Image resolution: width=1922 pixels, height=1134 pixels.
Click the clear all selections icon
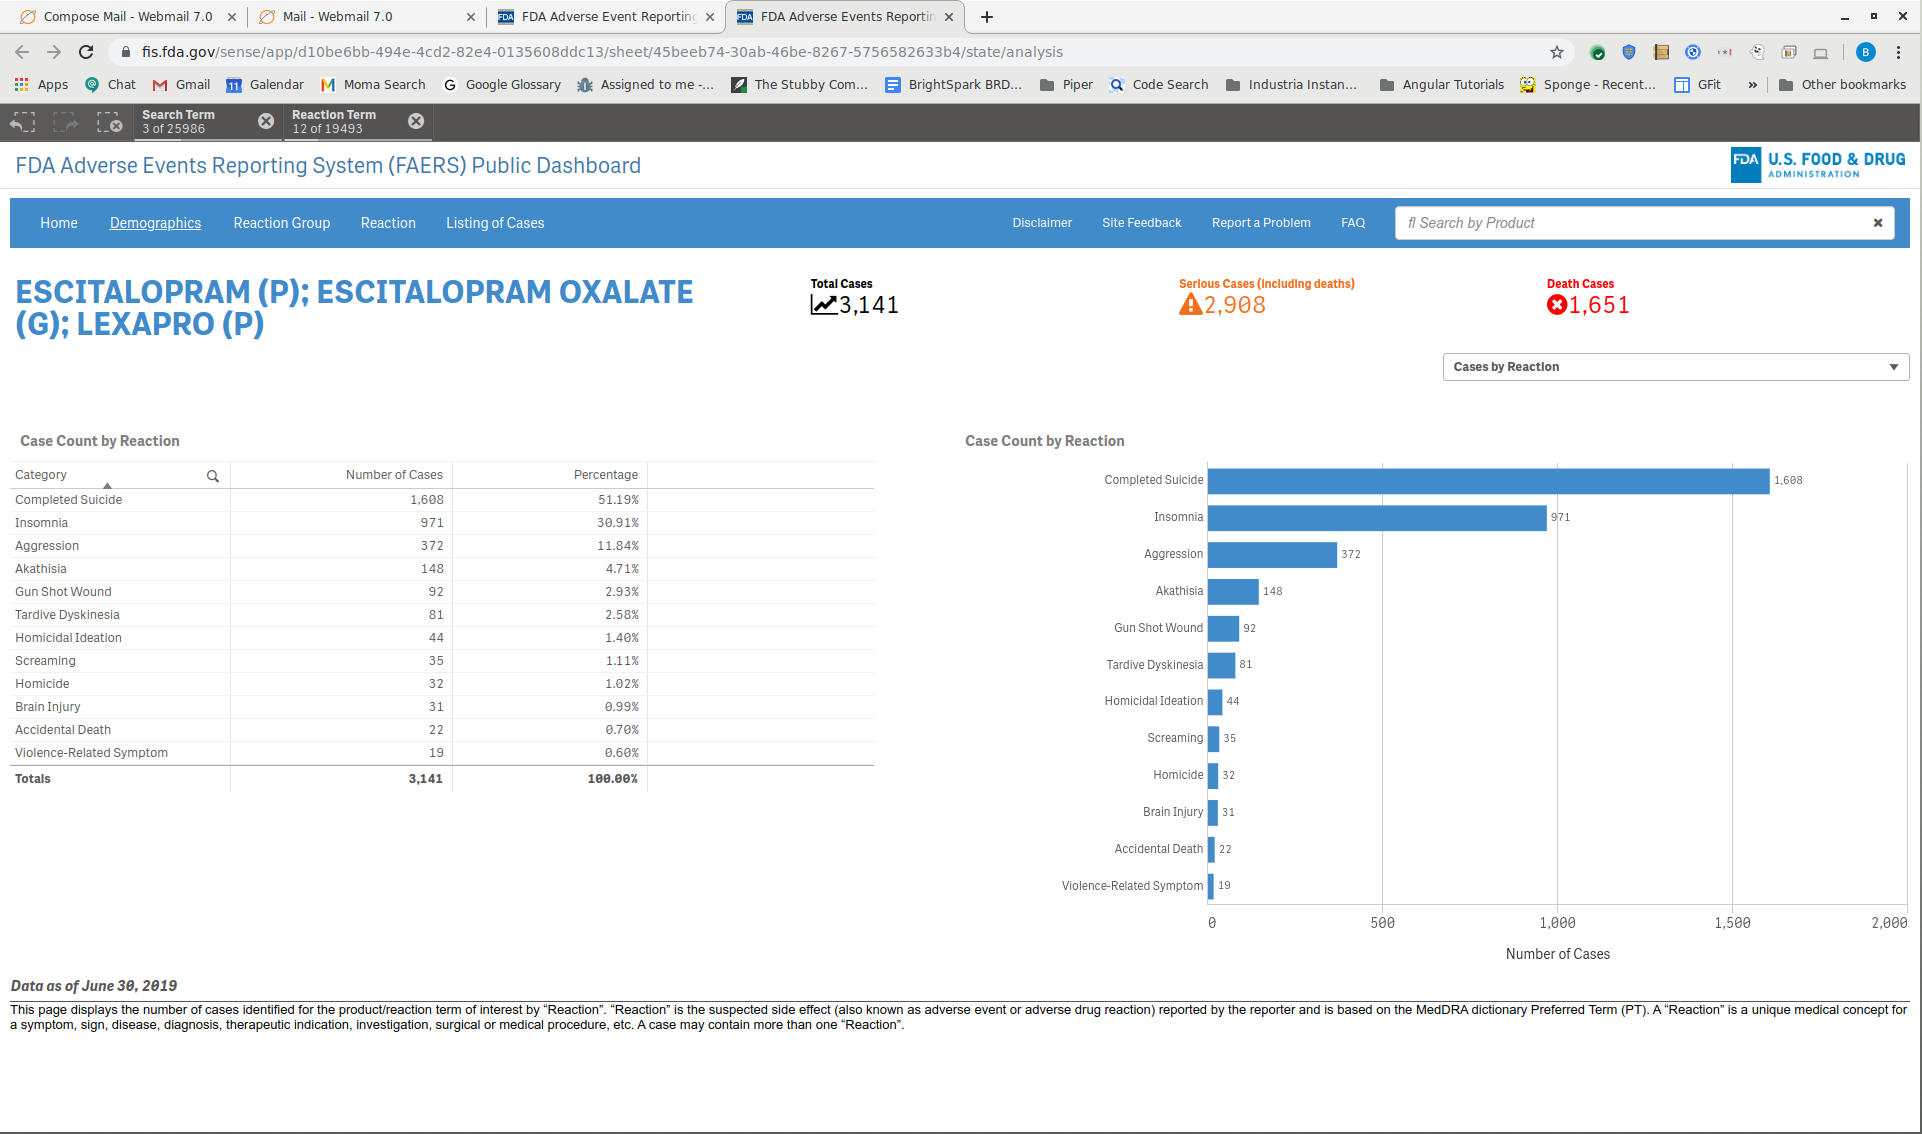click(109, 122)
